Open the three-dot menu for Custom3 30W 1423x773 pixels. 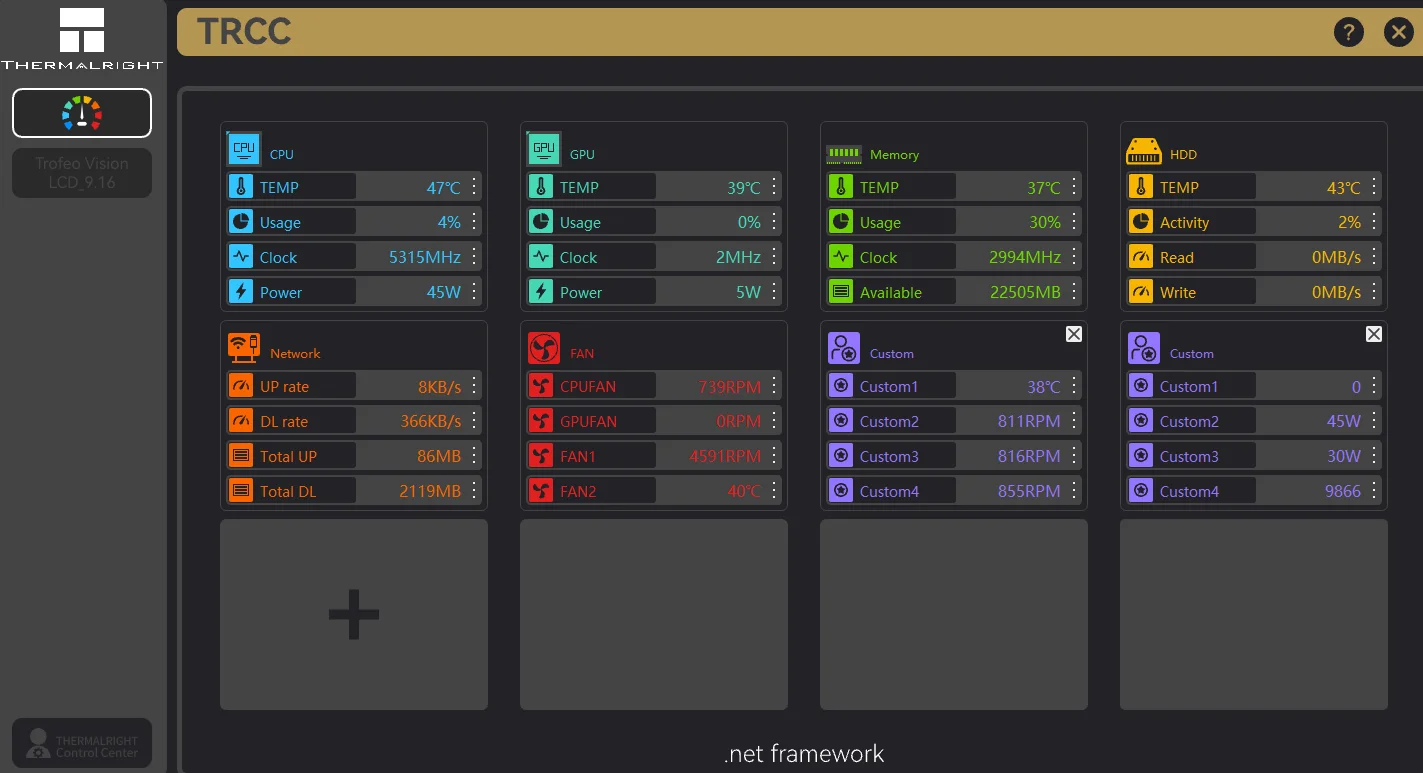click(x=1374, y=456)
